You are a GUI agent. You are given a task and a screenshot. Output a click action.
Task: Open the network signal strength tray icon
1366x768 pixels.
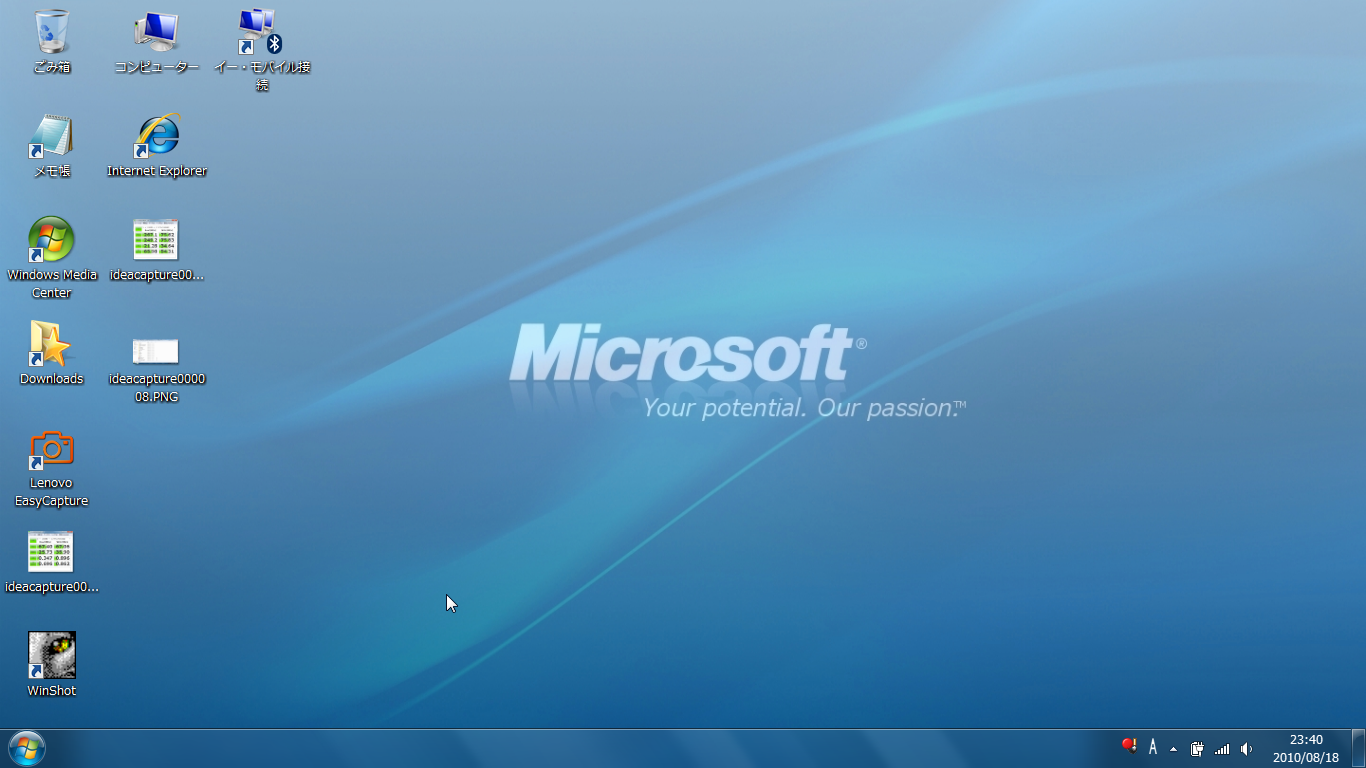(x=1222, y=748)
